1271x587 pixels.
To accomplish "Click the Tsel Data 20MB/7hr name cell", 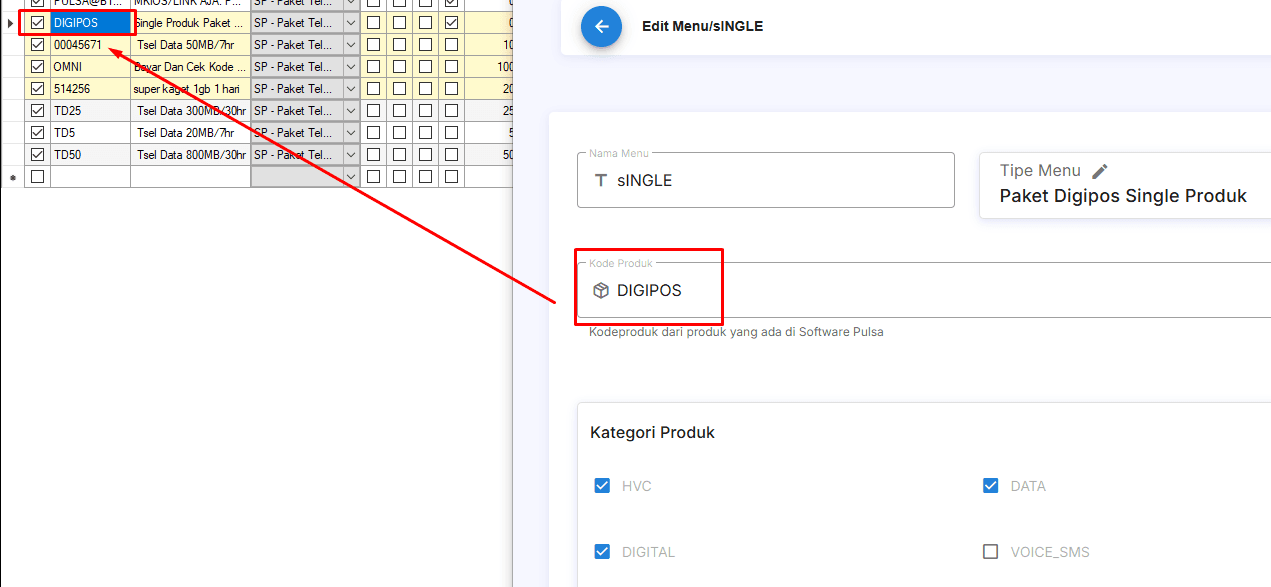I will [190, 133].
